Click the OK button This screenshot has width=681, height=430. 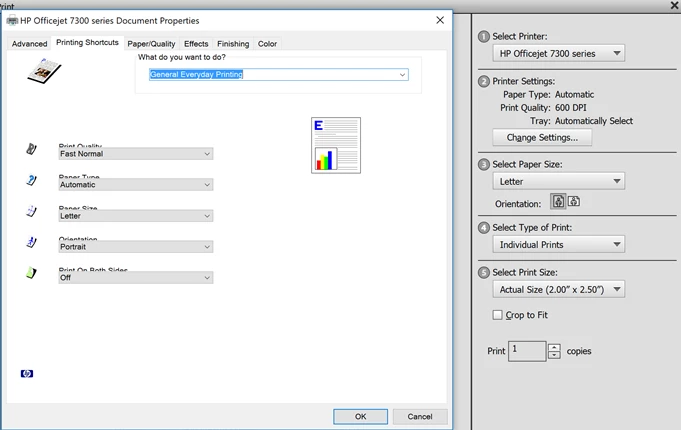coord(360,417)
